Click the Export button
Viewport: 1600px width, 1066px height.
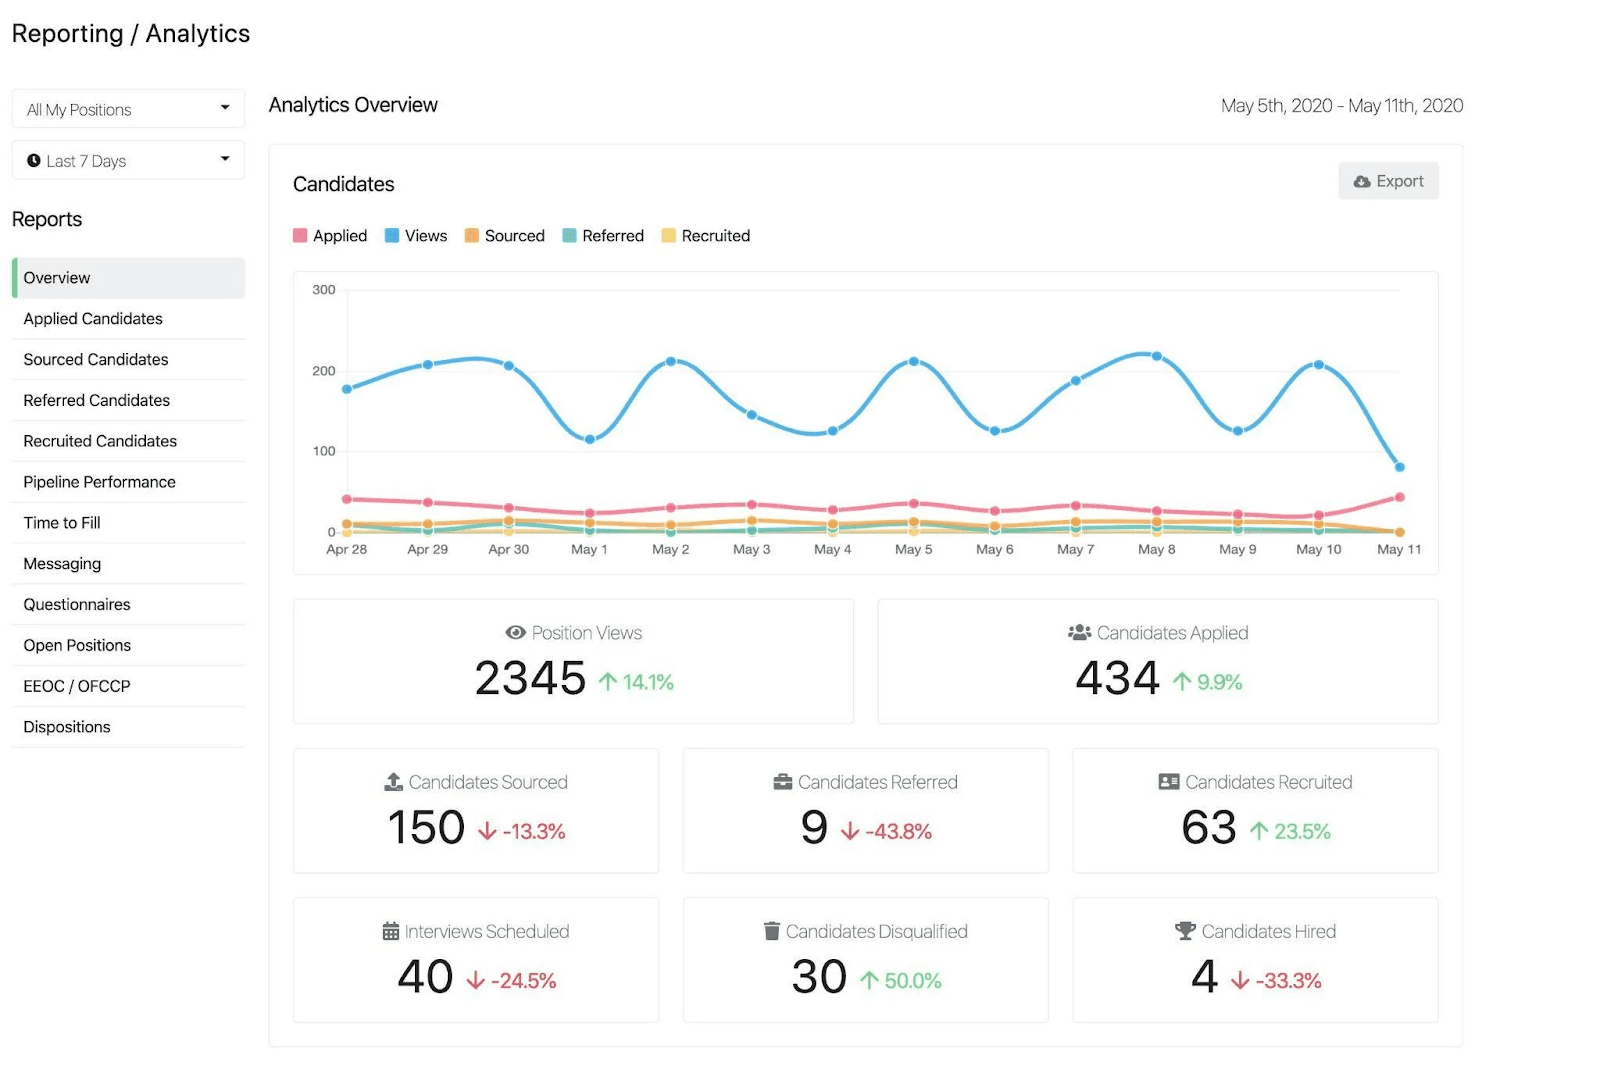click(x=1388, y=181)
